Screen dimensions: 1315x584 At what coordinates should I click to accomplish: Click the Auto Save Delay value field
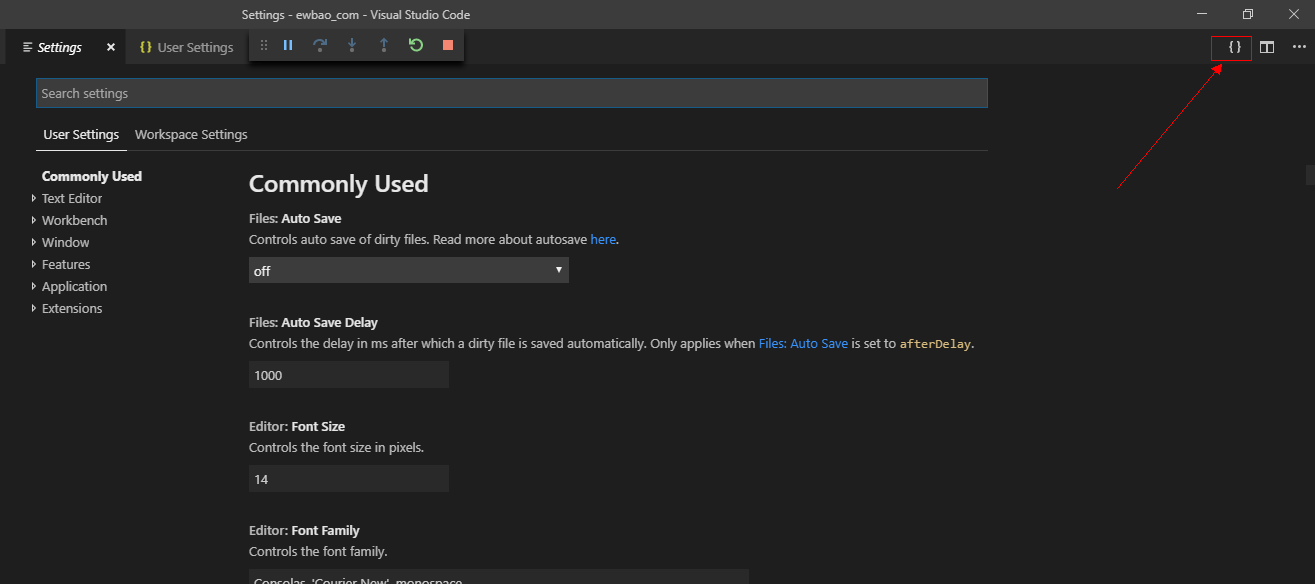pyautogui.click(x=349, y=375)
